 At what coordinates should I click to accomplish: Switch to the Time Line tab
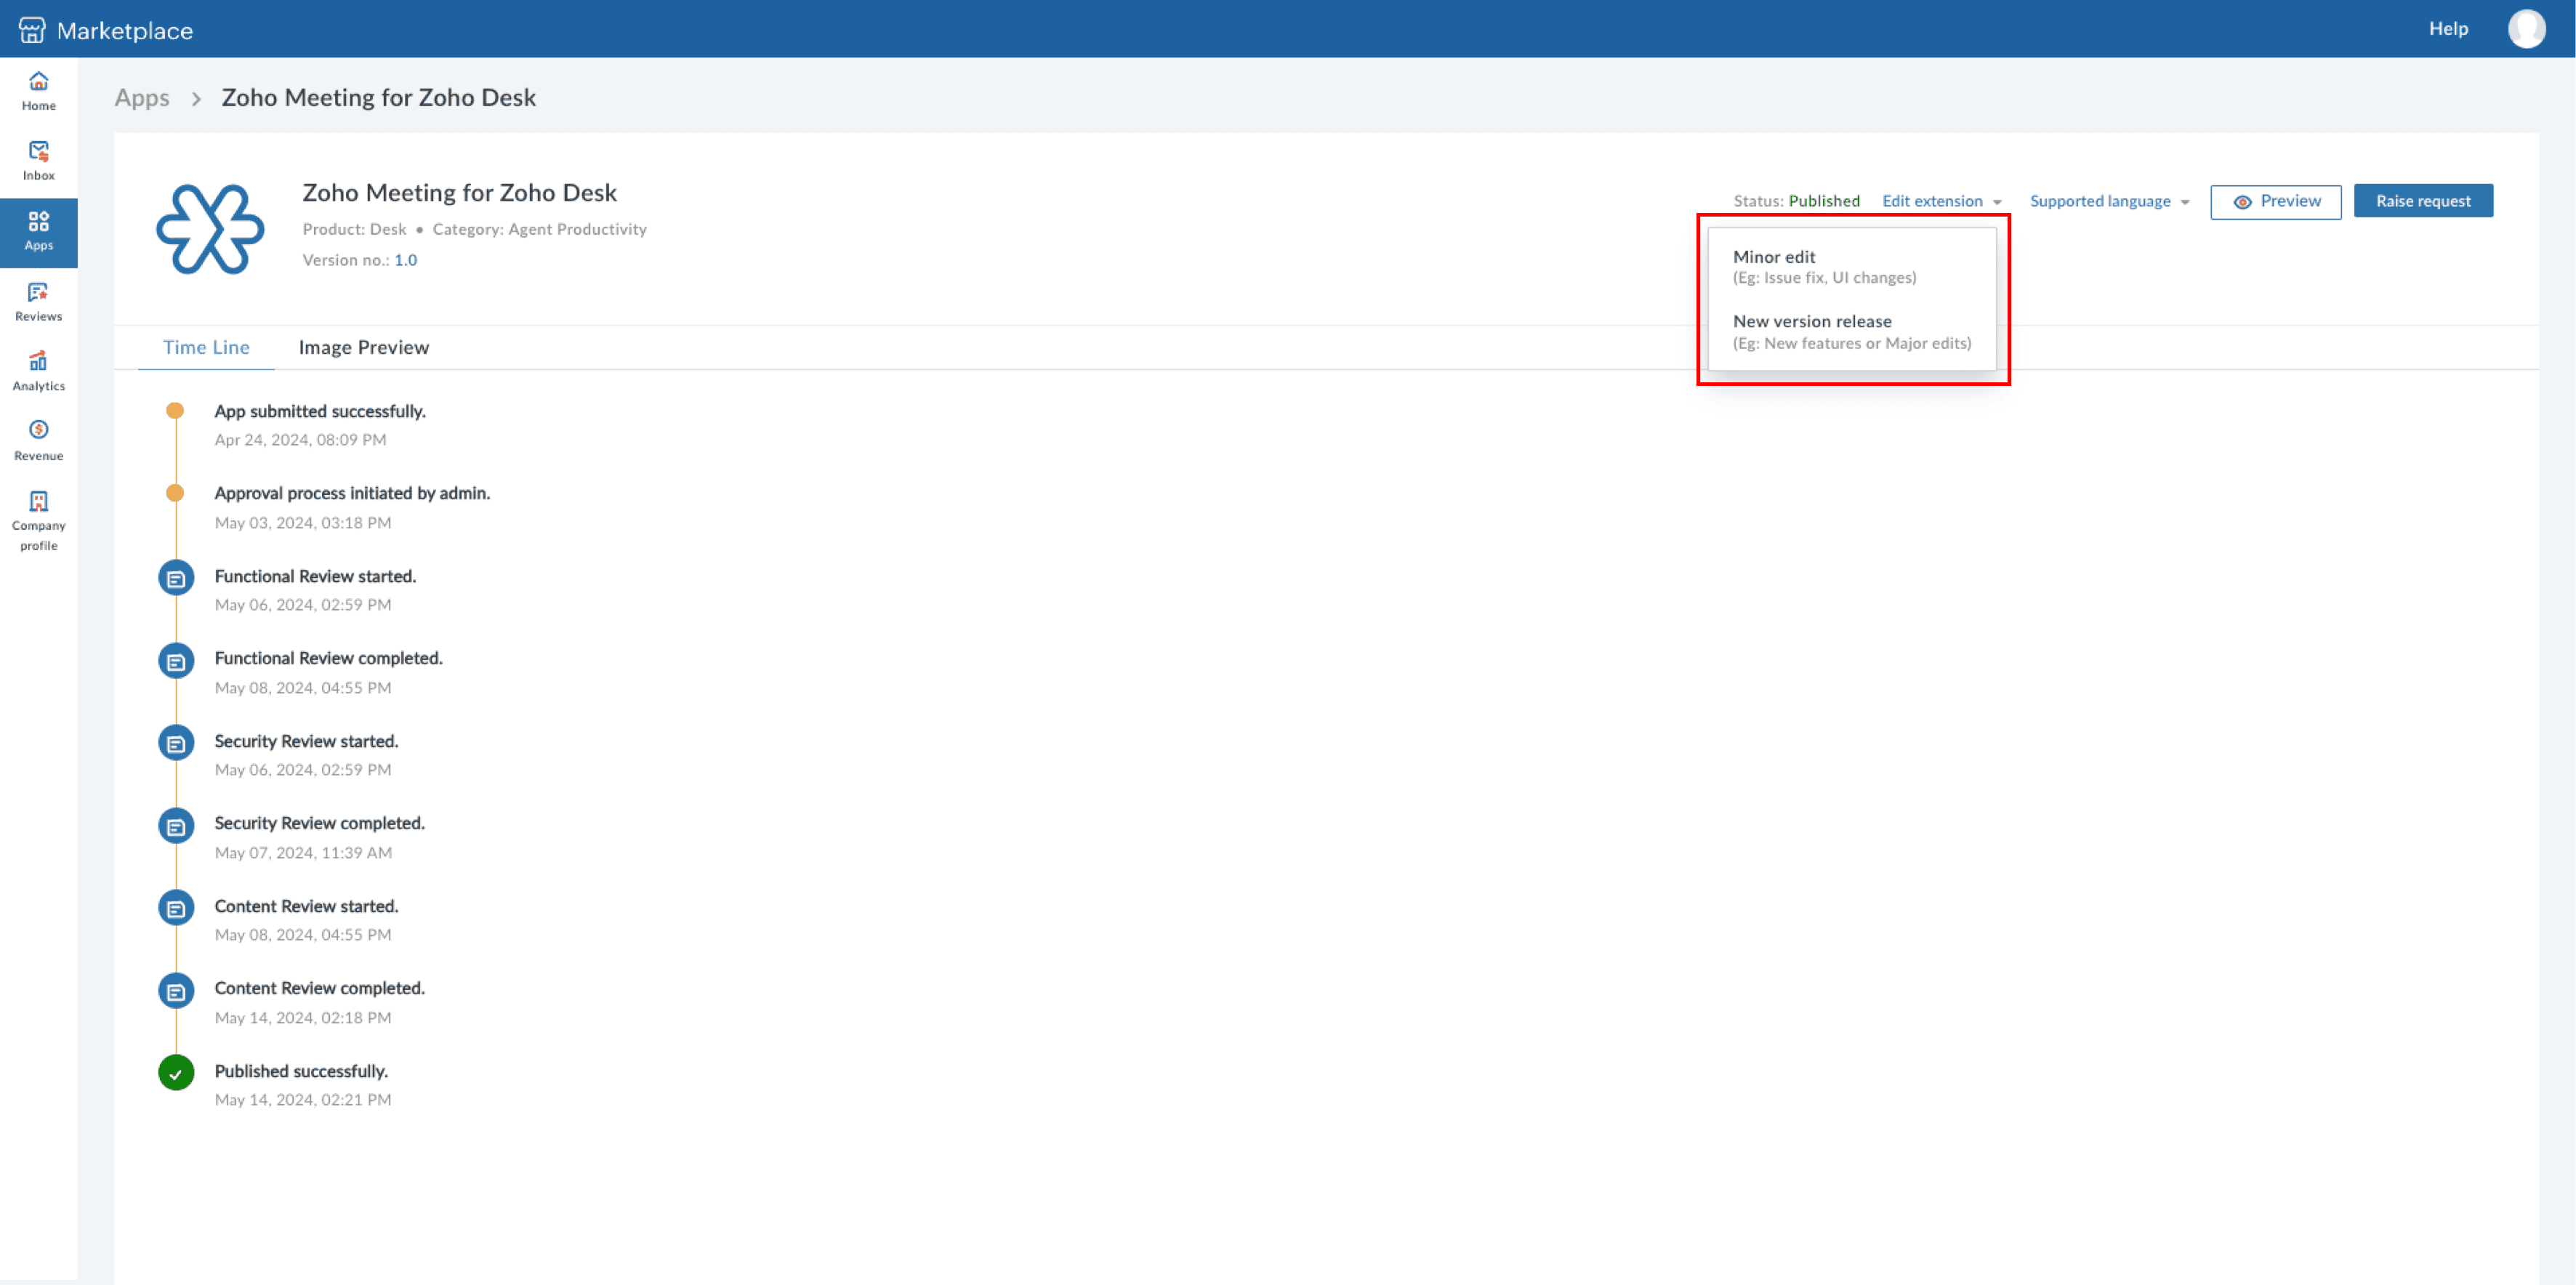click(x=206, y=347)
